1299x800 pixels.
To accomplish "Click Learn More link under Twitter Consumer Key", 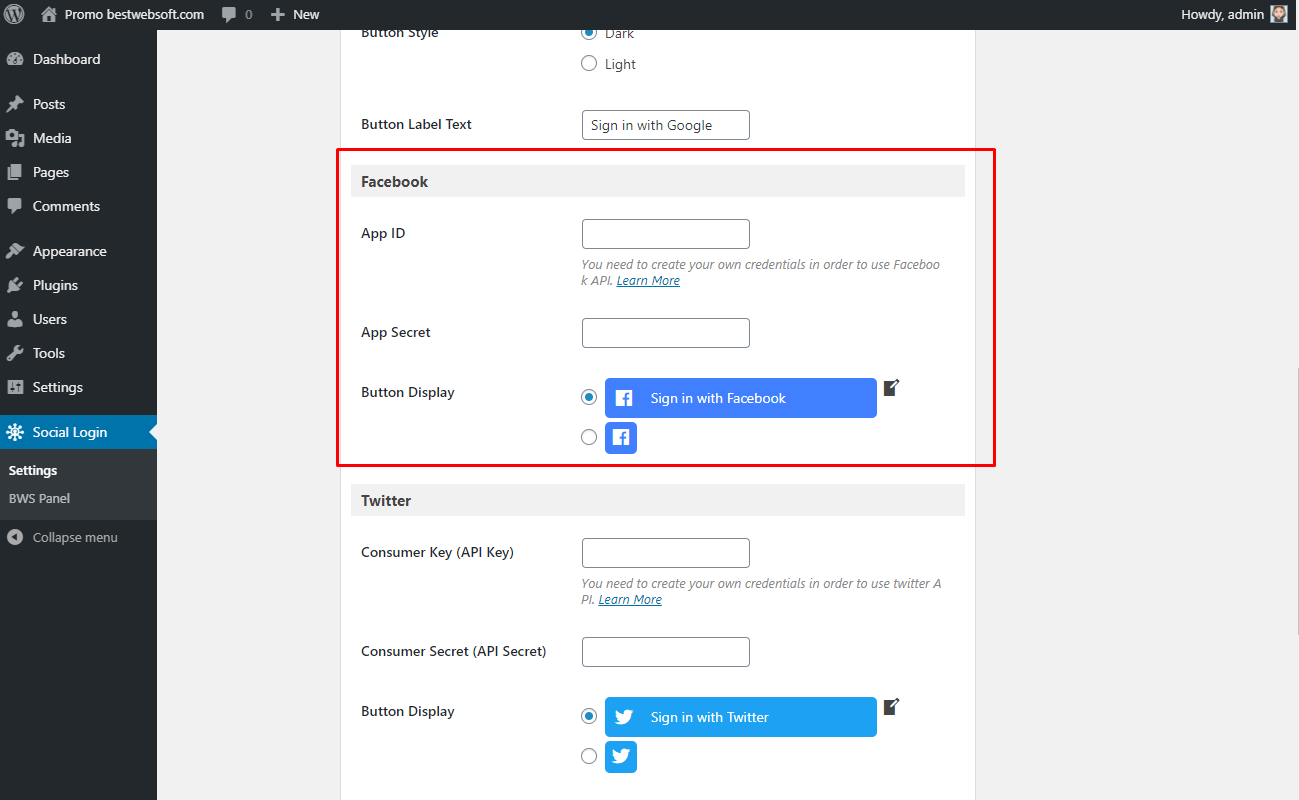I will [x=630, y=600].
